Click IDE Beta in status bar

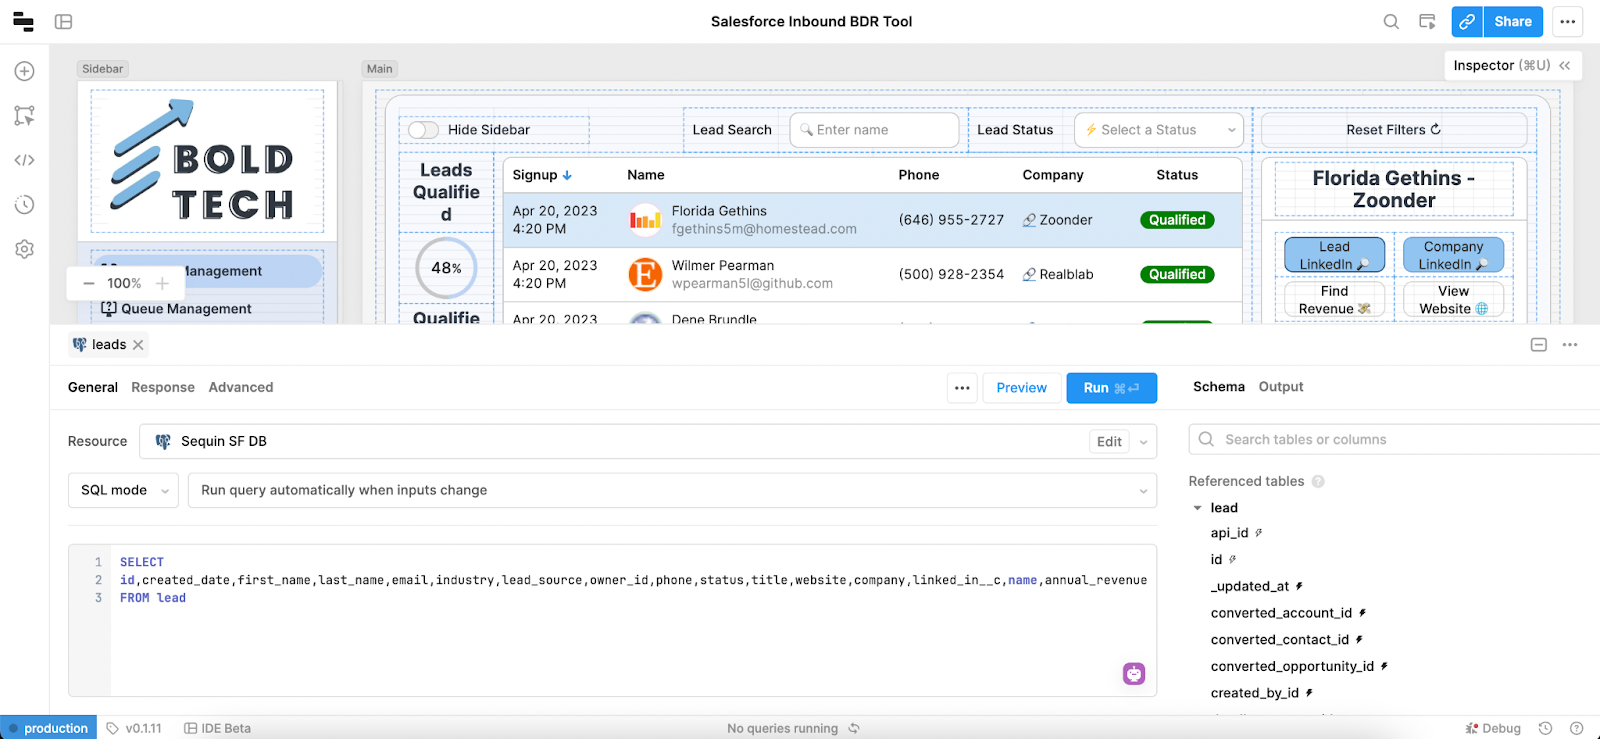pyautogui.click(x=217, y=728)
